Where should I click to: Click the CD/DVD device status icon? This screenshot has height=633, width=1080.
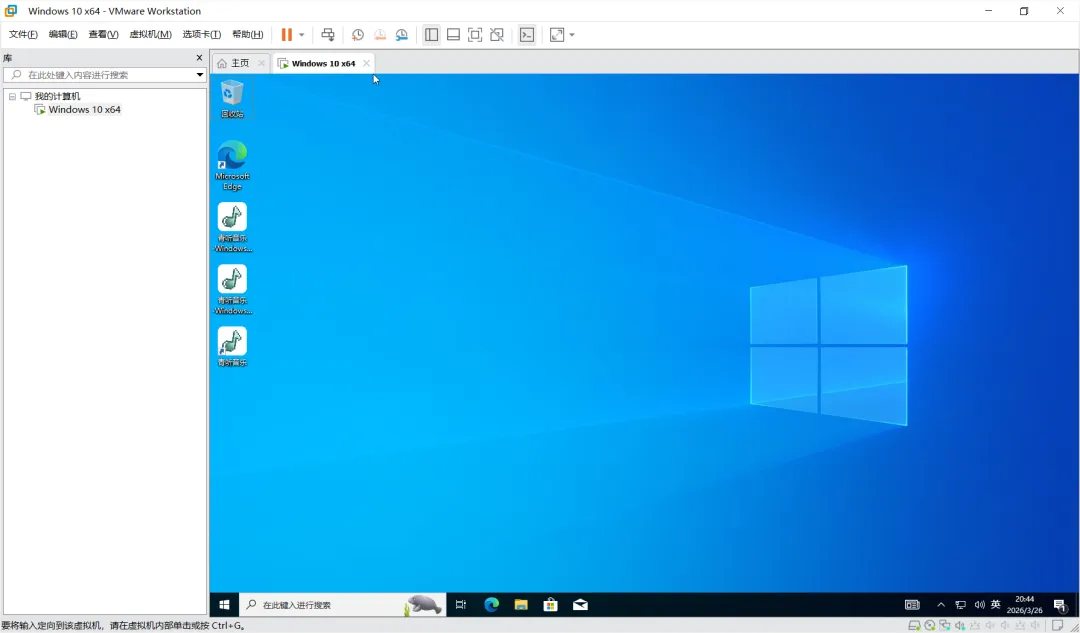pos(930,625)
